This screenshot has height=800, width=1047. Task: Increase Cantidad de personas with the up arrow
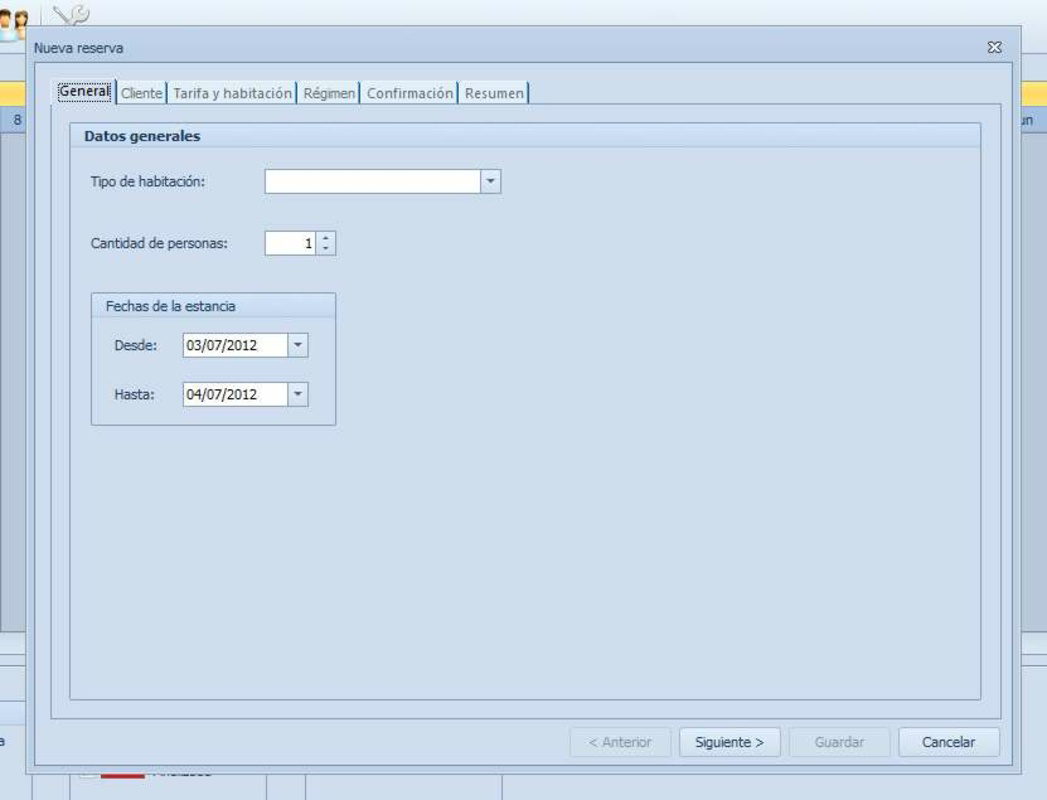pos(326,238)
